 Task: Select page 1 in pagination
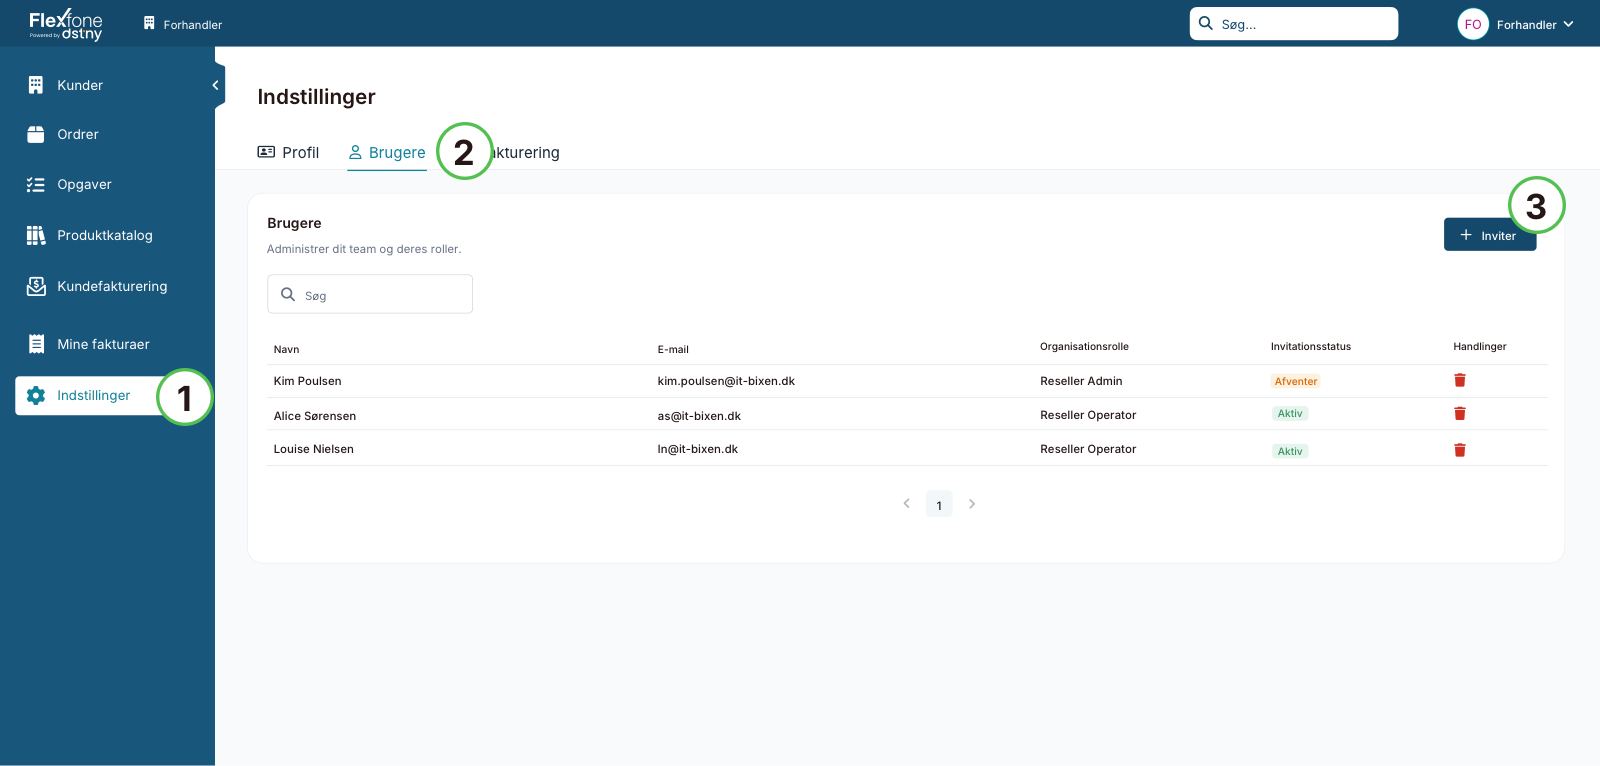coord(939,505)
